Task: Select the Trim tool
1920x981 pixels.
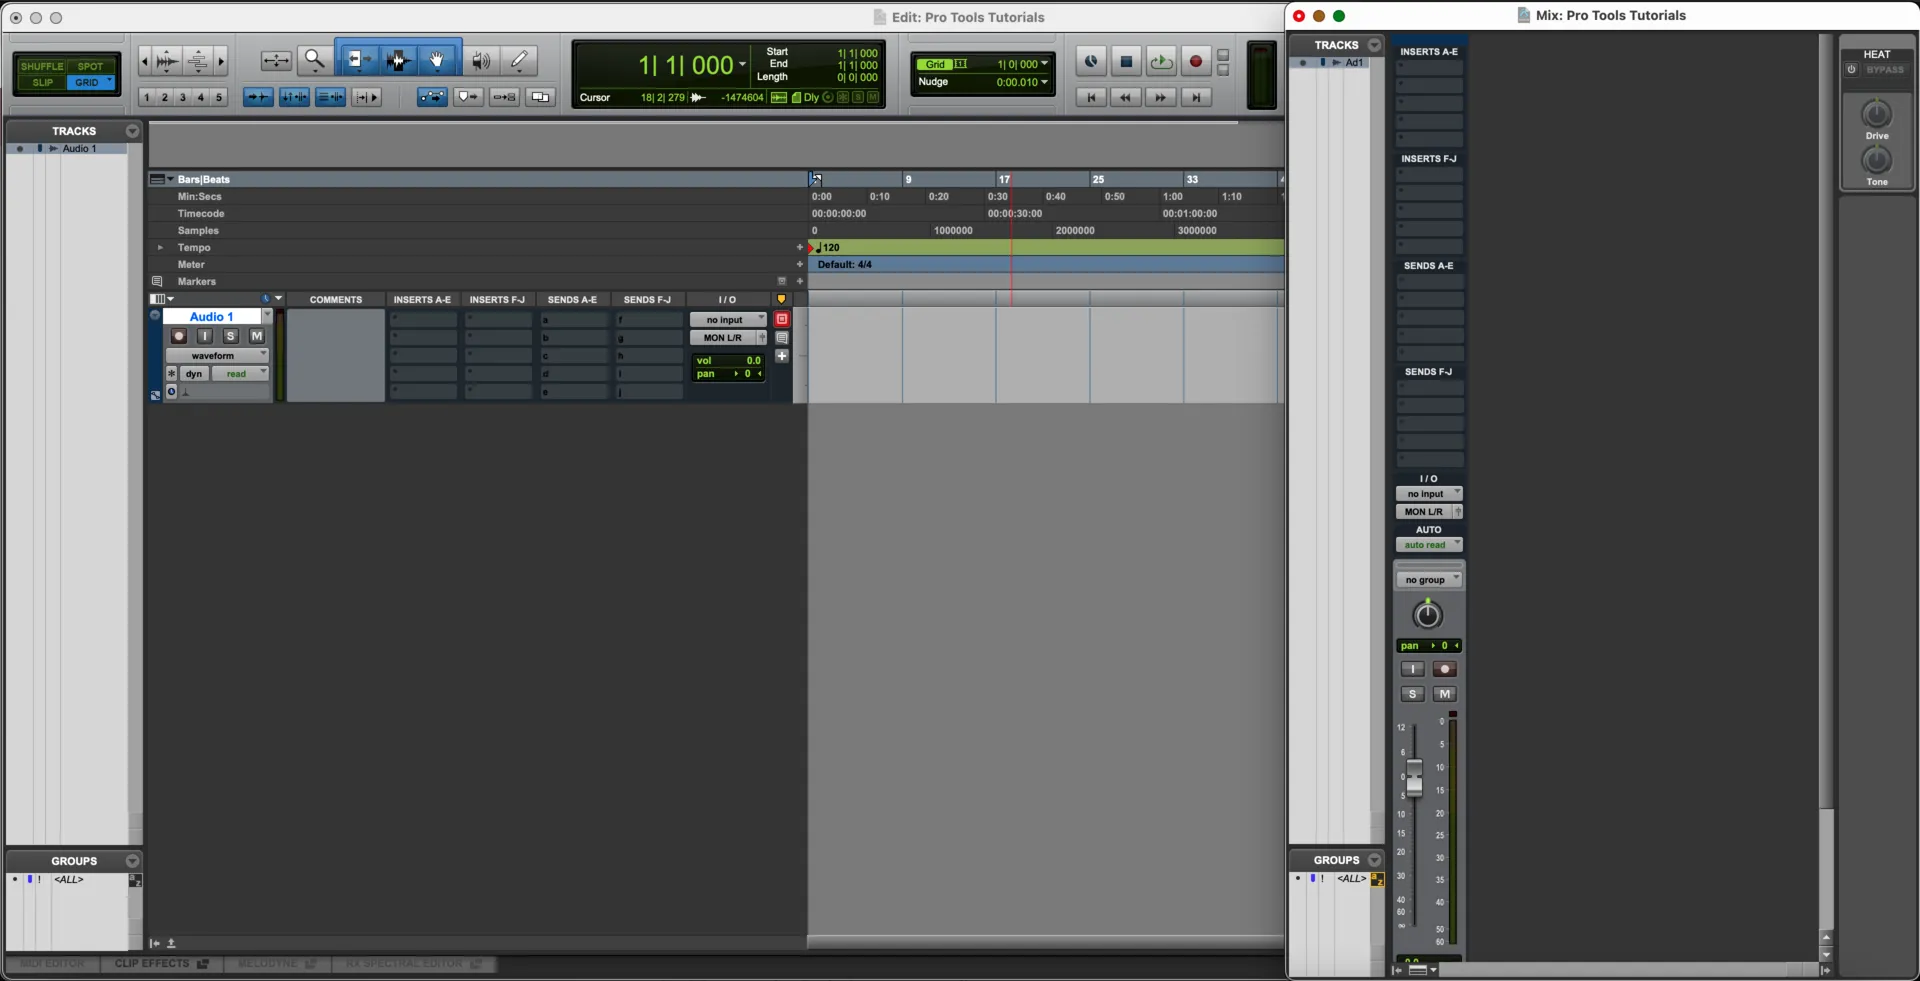Action: tap(356, 60)
